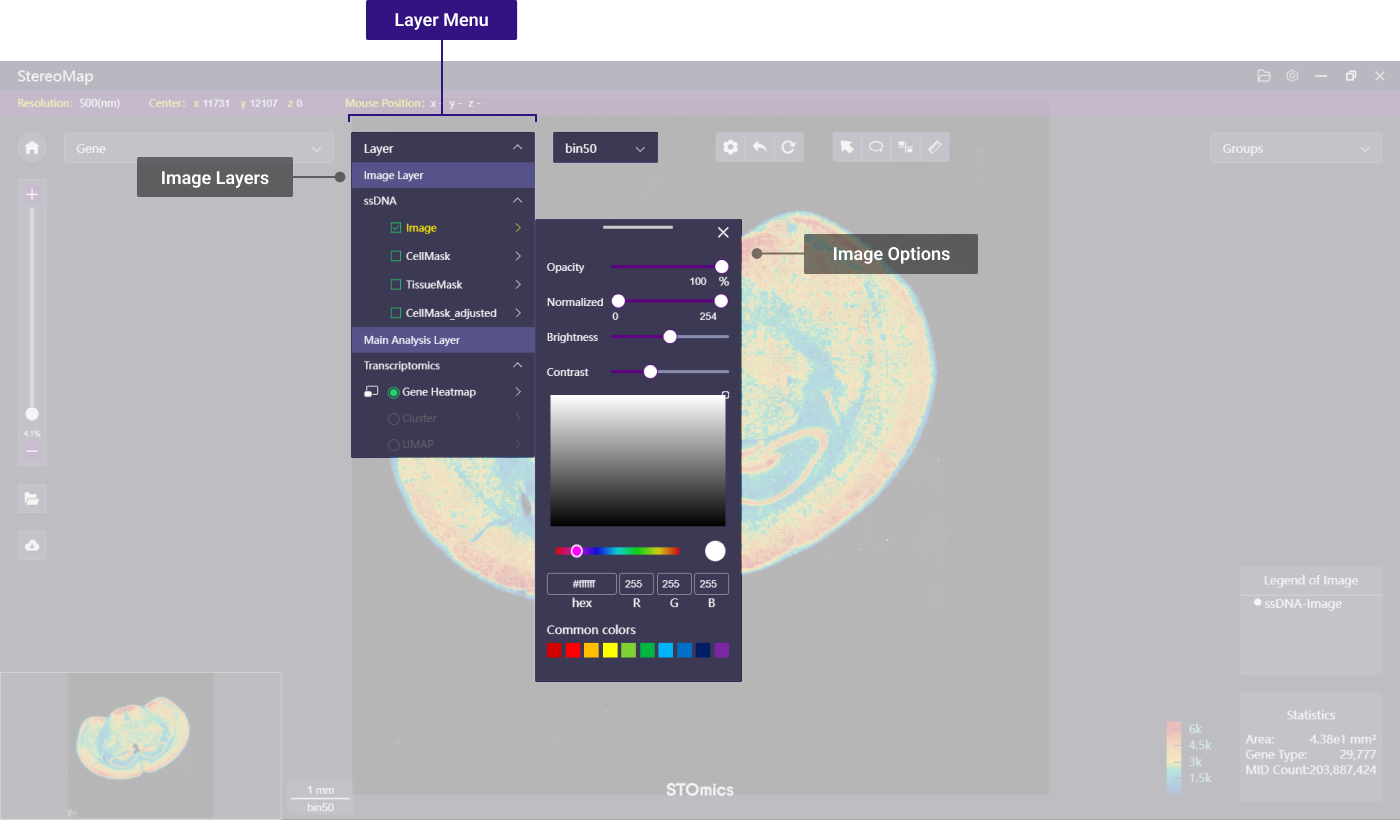Expand CellMask_adjusted options arrow
Screen dimensions: 1400x820
pyautogui.click(x=517, y=313)
